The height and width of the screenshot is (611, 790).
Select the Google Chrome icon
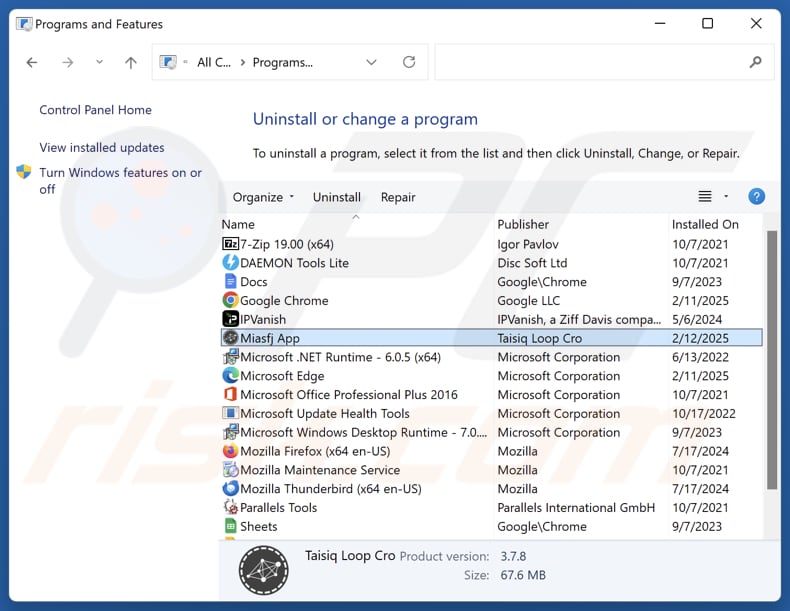pos(231,300)
